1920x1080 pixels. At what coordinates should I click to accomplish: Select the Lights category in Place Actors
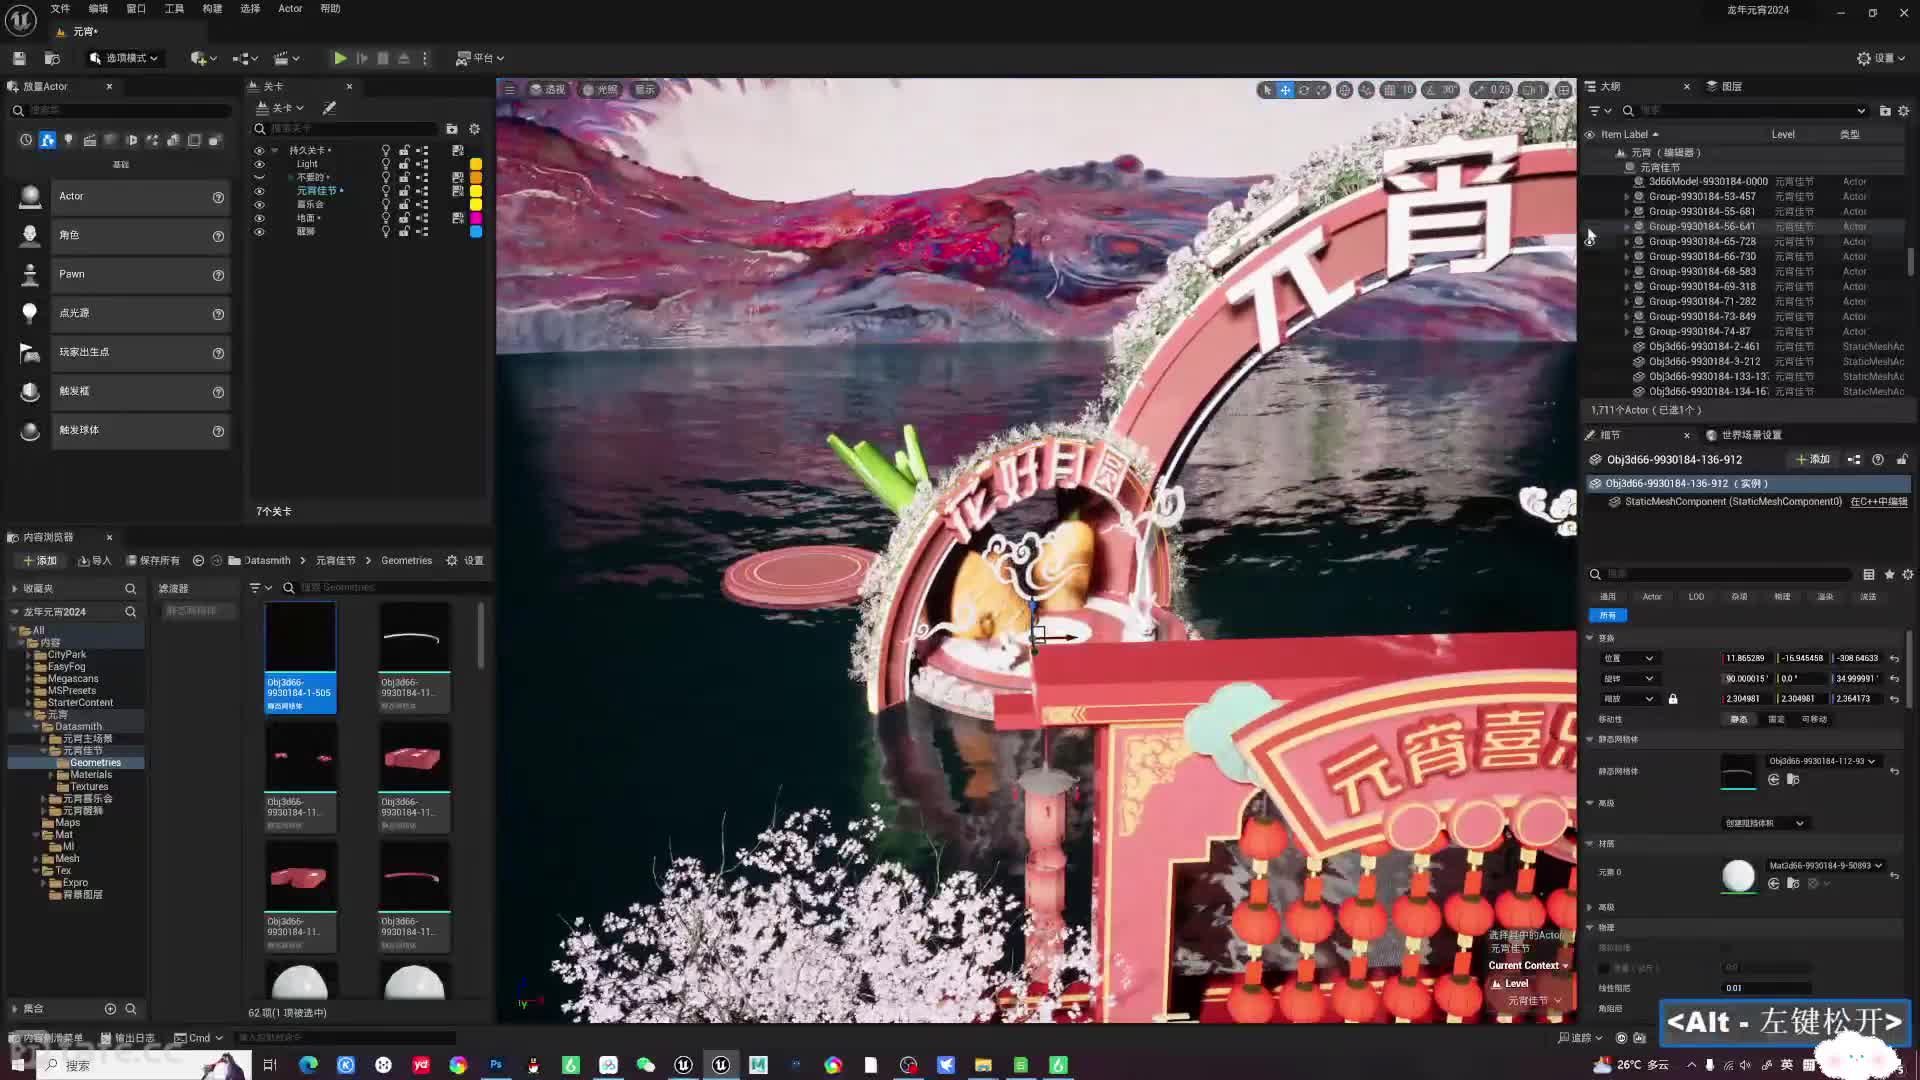point(68,140)
